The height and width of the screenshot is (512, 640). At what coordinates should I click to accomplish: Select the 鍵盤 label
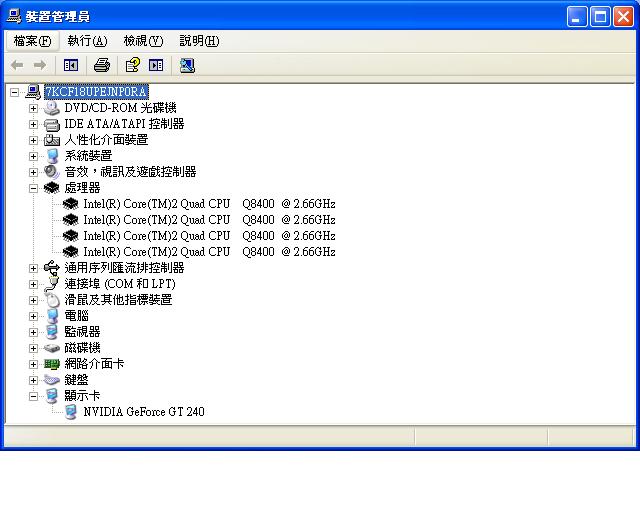[x=76, y=380]
